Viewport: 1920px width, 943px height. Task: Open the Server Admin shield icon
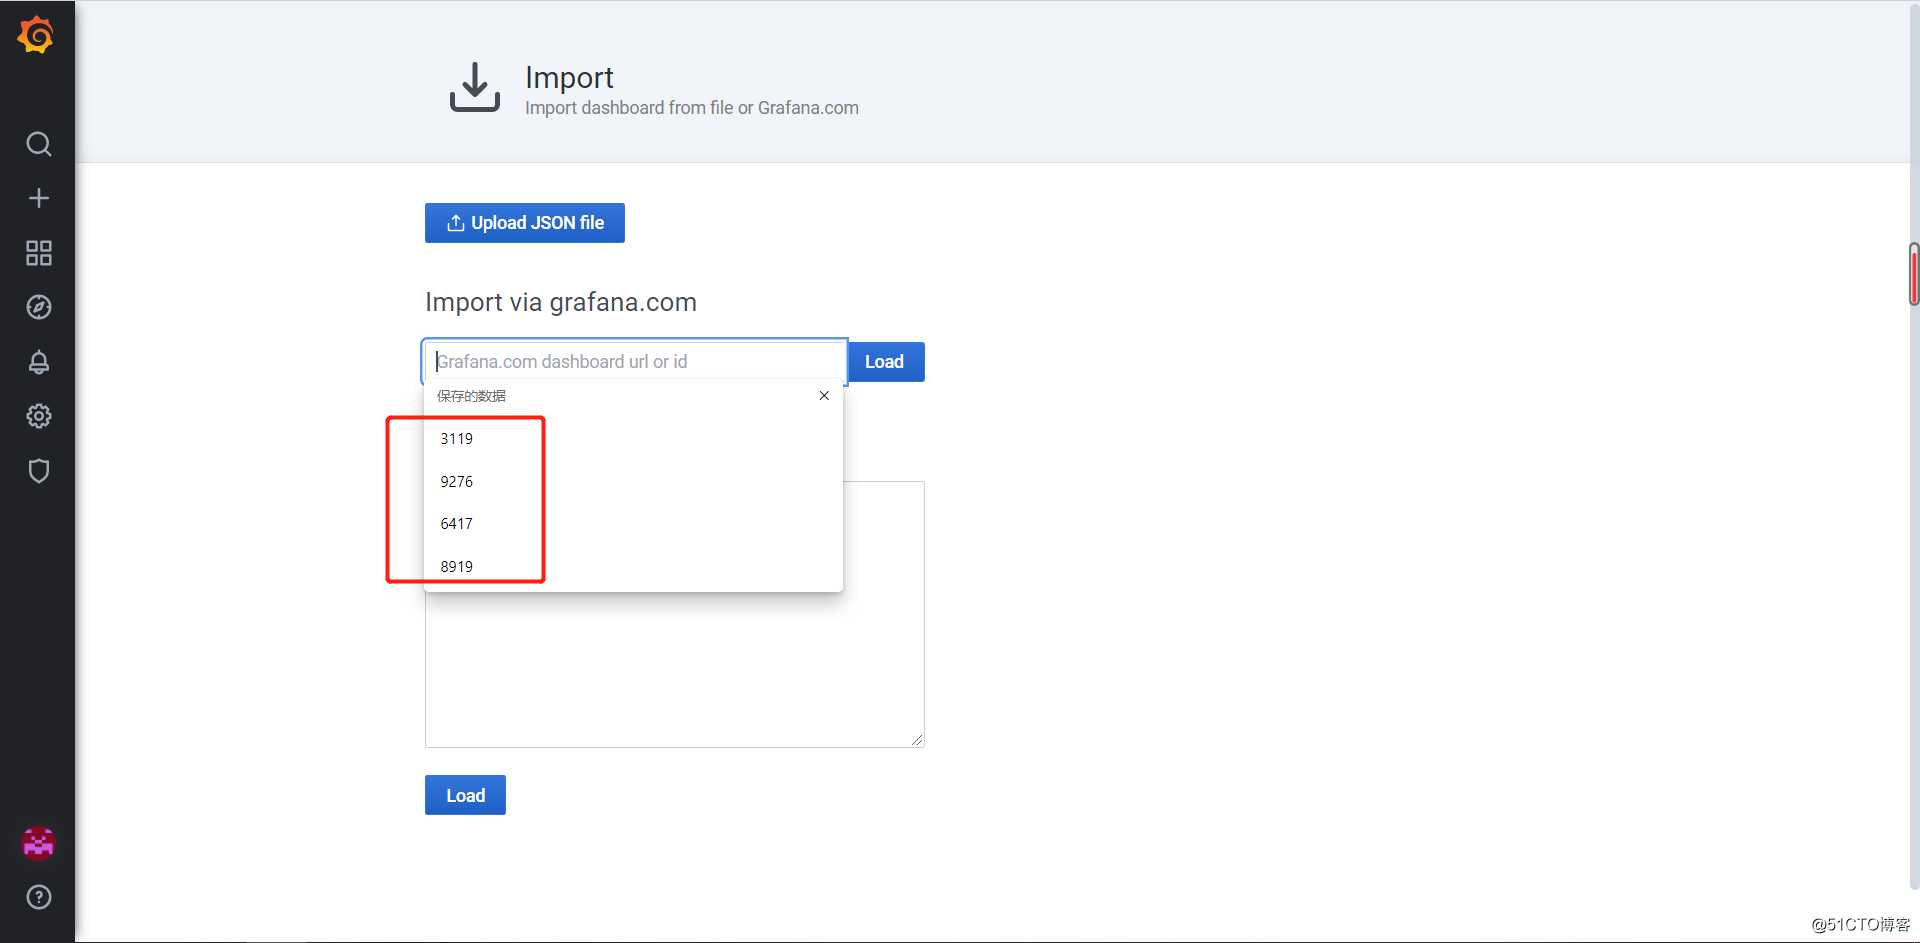click(x=38, y=471)
